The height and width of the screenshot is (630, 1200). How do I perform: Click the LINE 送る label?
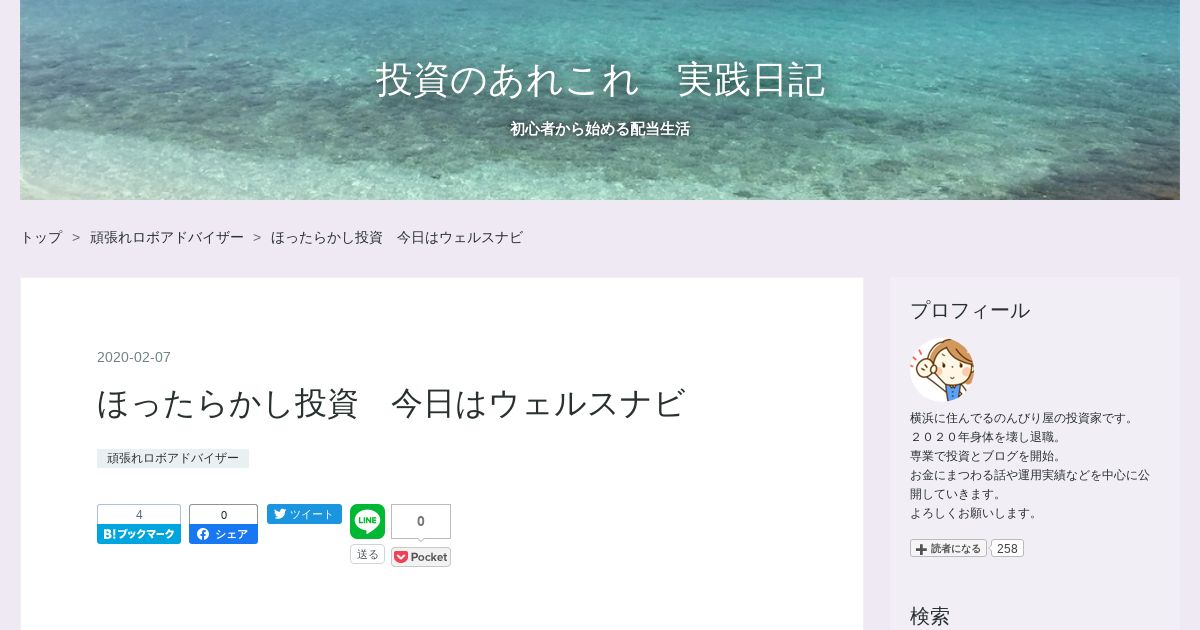367,554
